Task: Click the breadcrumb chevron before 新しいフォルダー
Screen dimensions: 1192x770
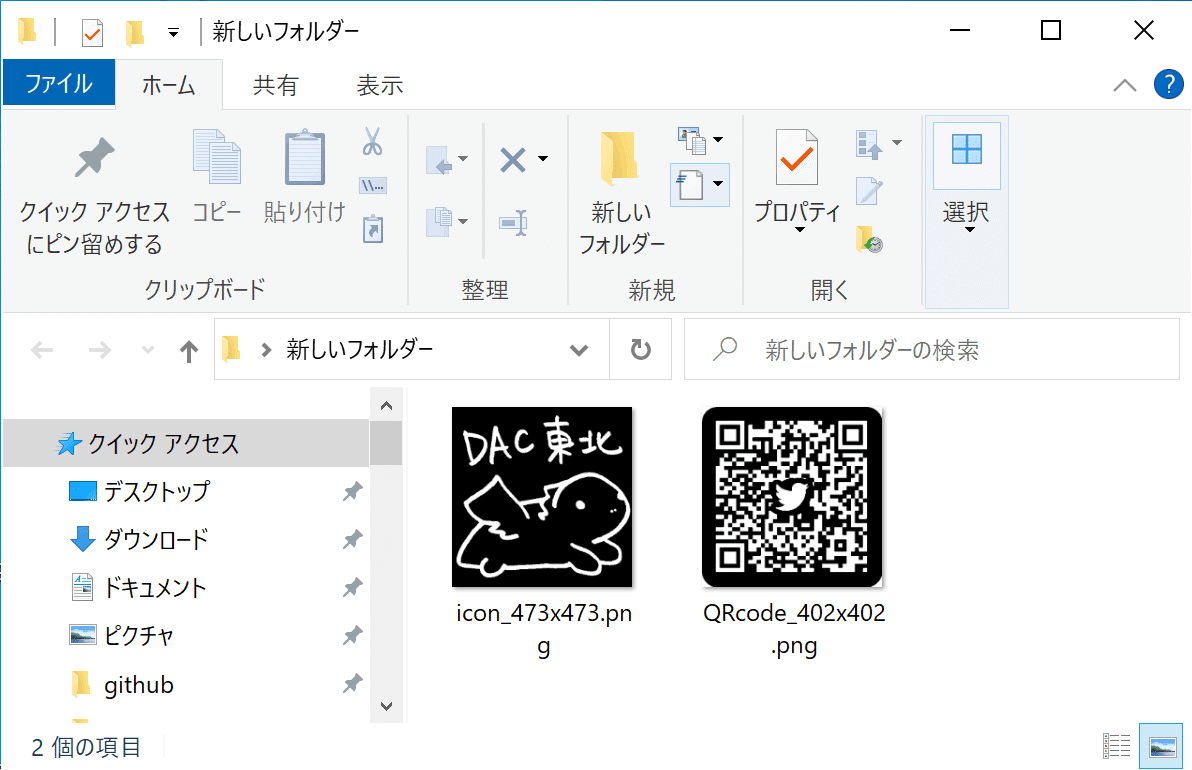Action: tap(266, 350)
